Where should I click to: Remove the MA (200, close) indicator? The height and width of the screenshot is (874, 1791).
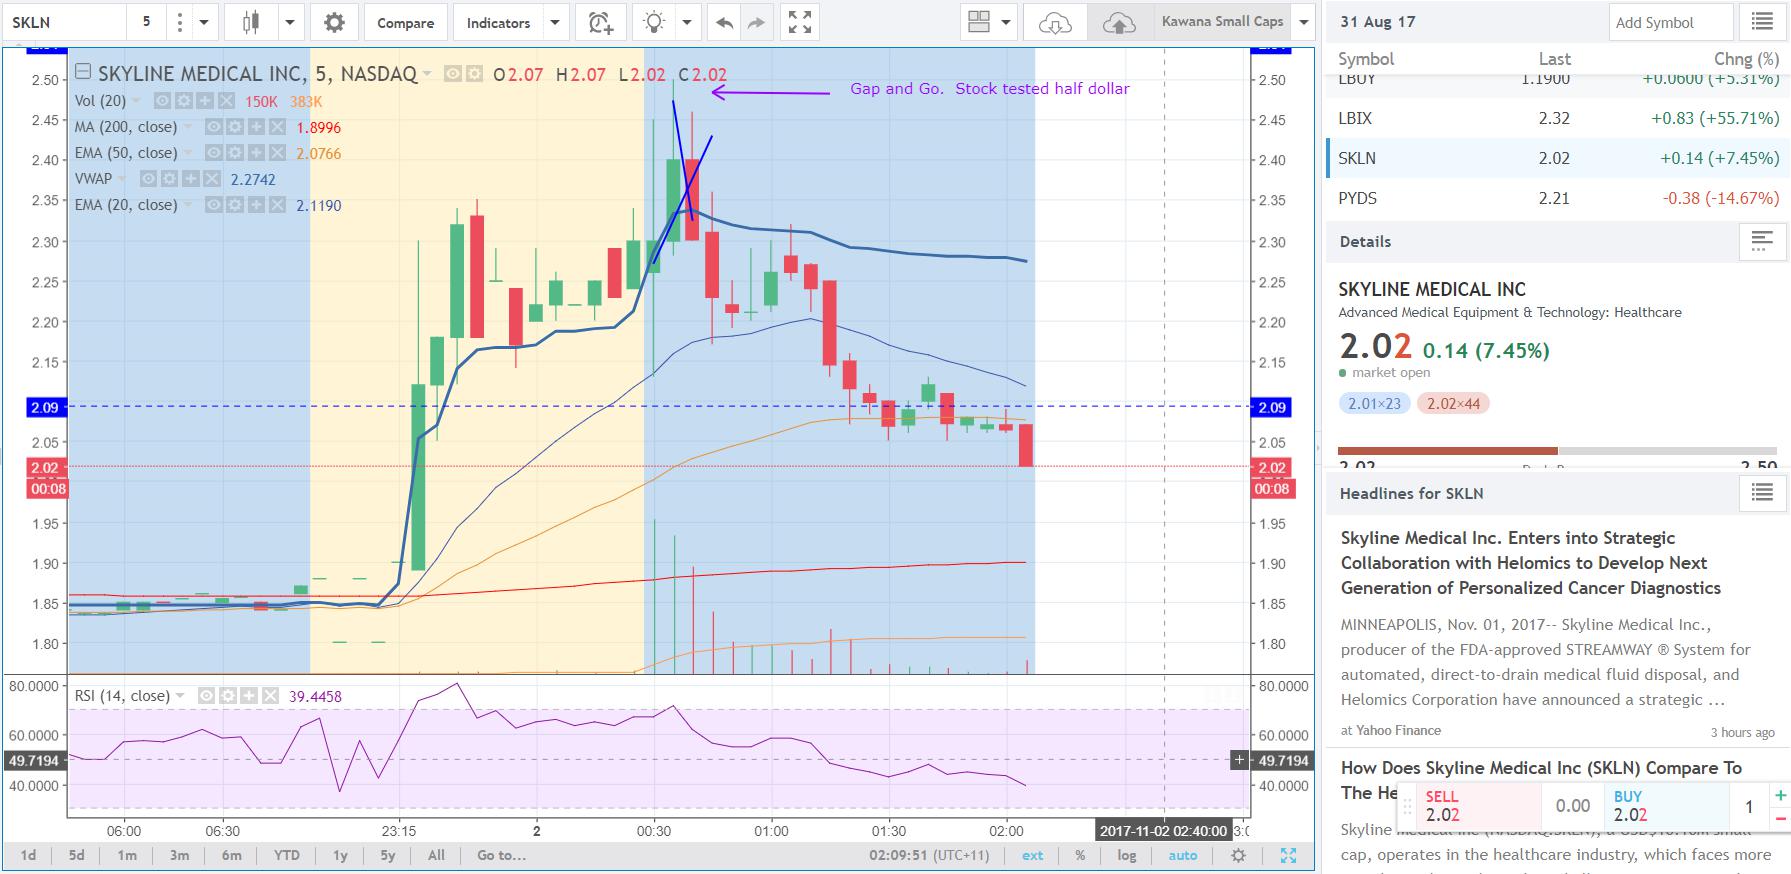pos(276,127)
